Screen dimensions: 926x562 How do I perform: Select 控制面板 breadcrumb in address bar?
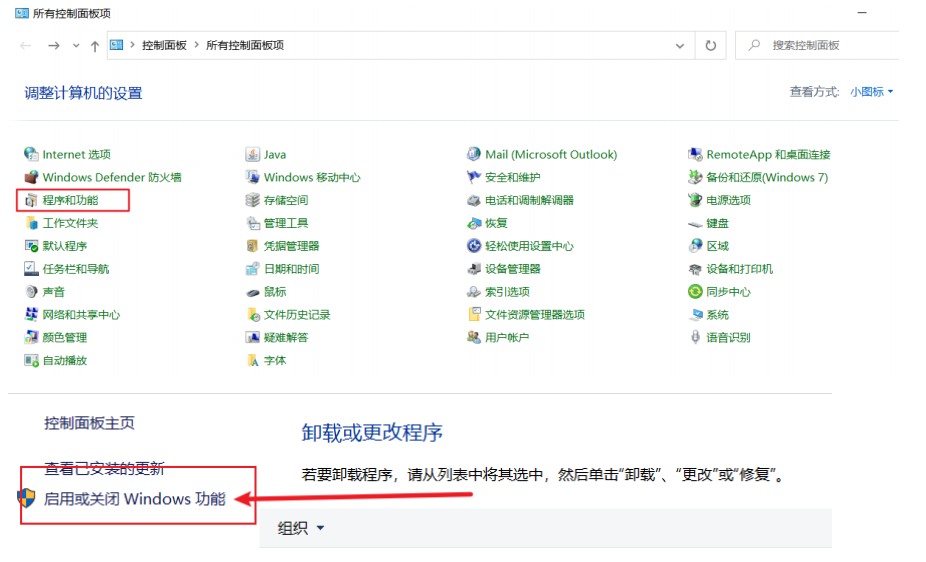click(164, 45)
